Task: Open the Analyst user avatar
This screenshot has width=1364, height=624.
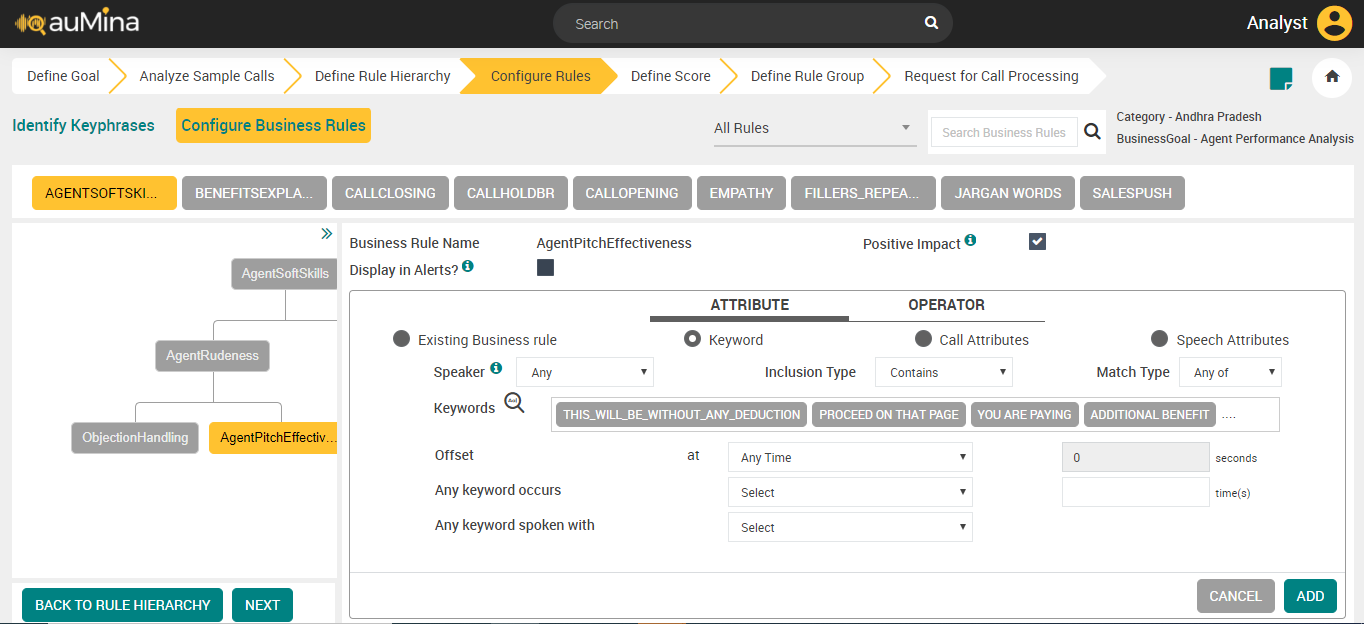Action: coord(1334,23)
